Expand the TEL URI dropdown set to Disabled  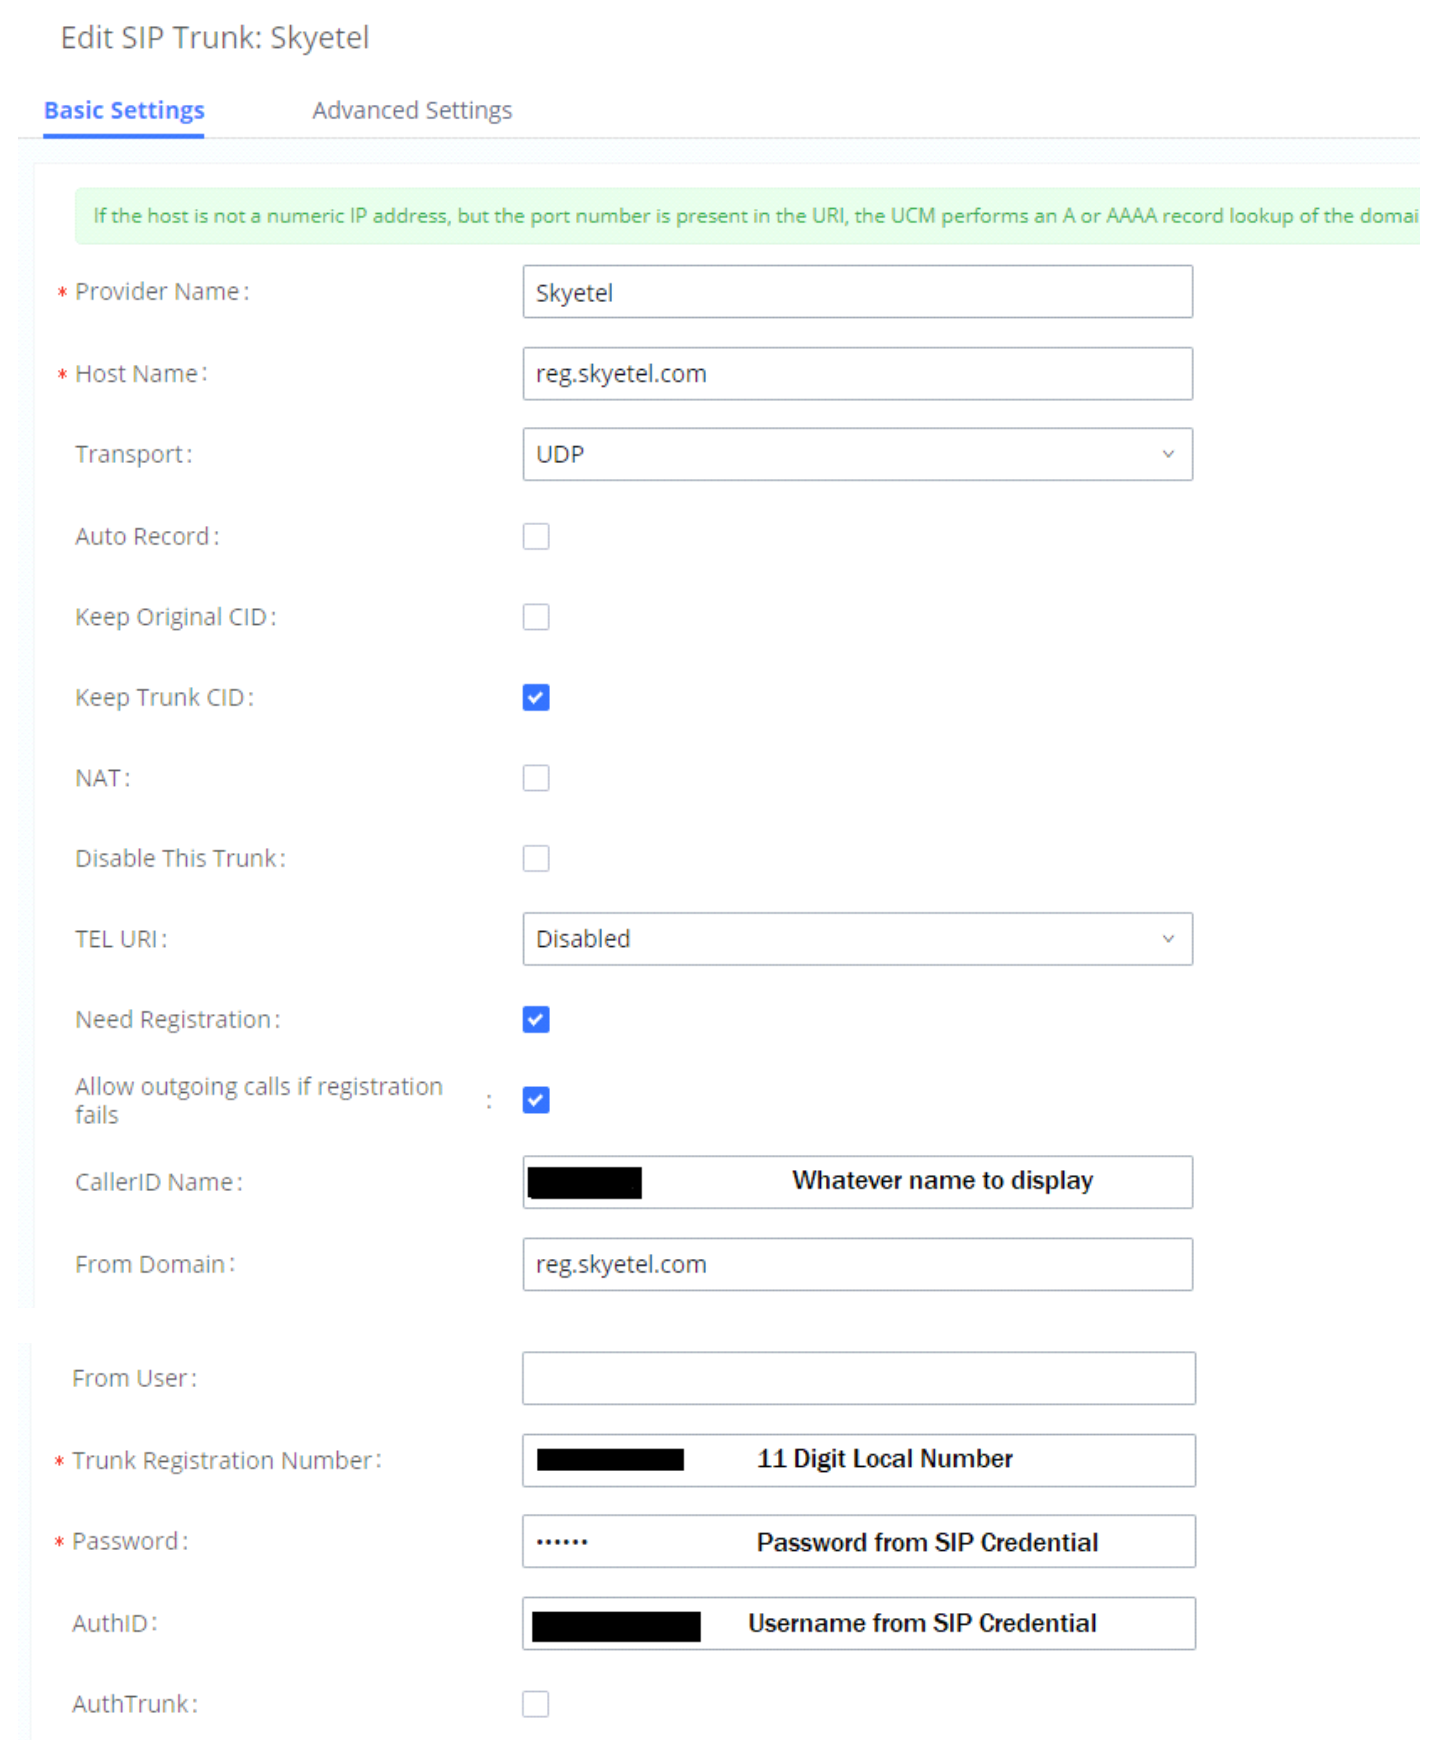click(857, 939)
